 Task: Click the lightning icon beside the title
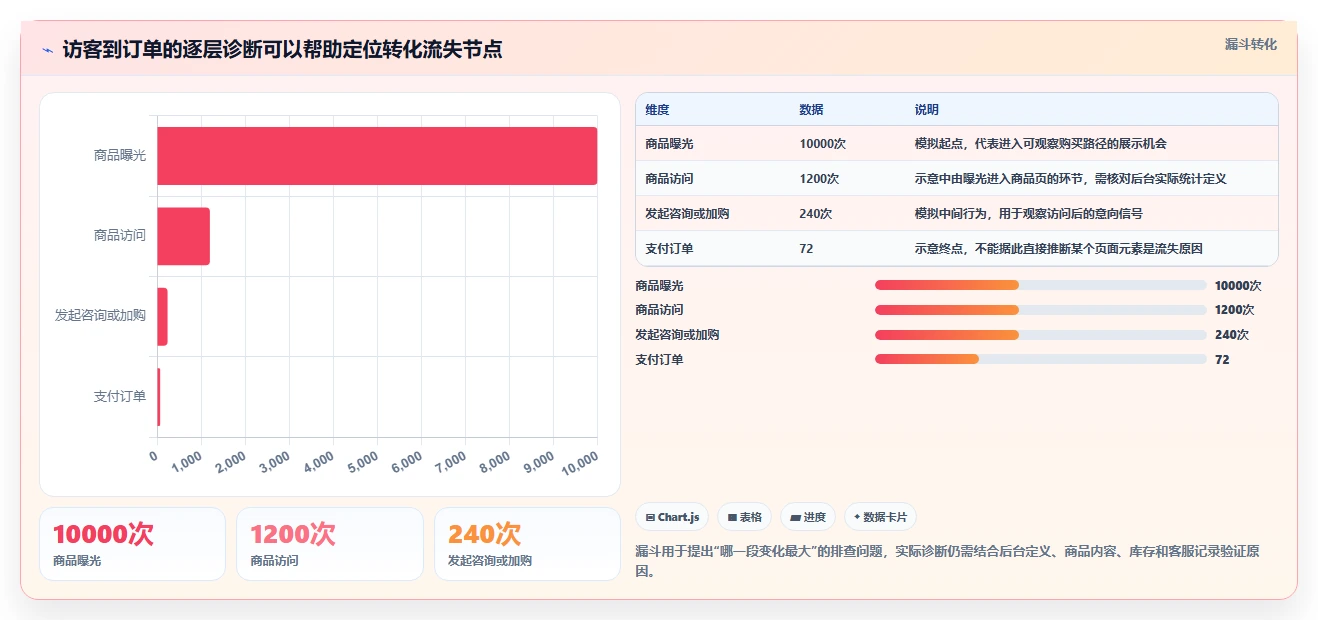click(48, 49)
